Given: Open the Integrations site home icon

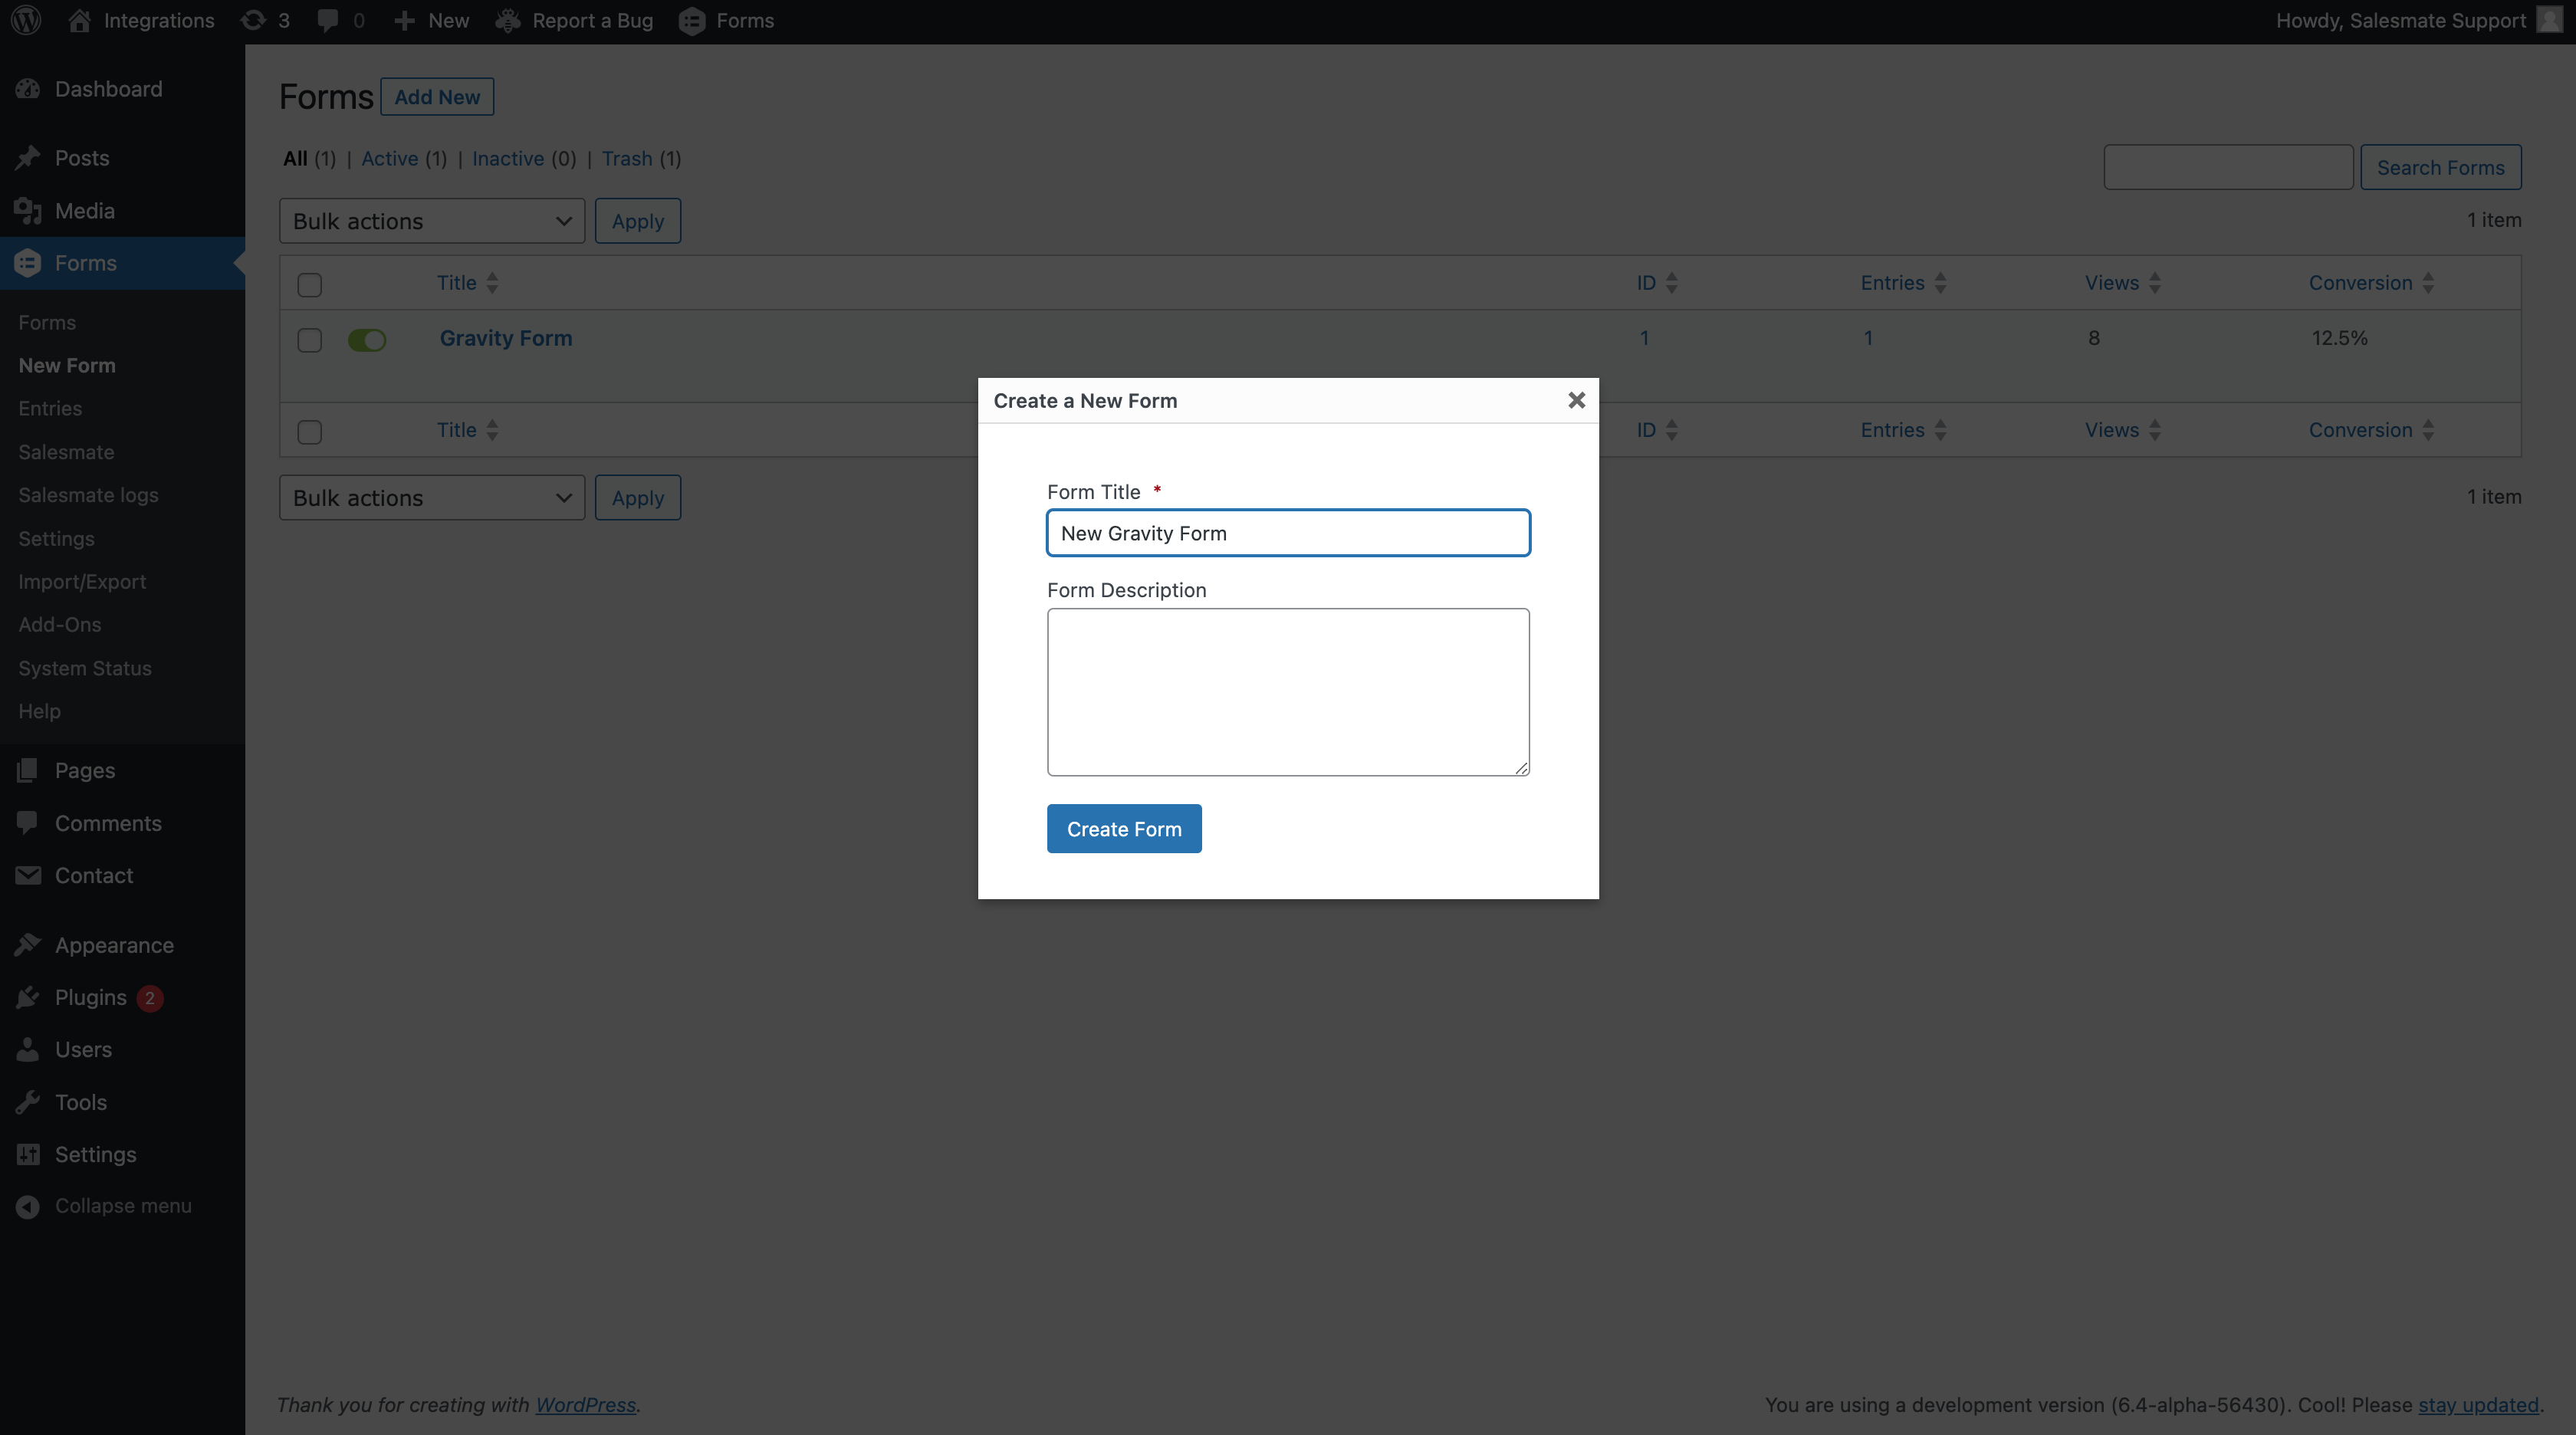Looking at the screenshot, I should 80,21.
